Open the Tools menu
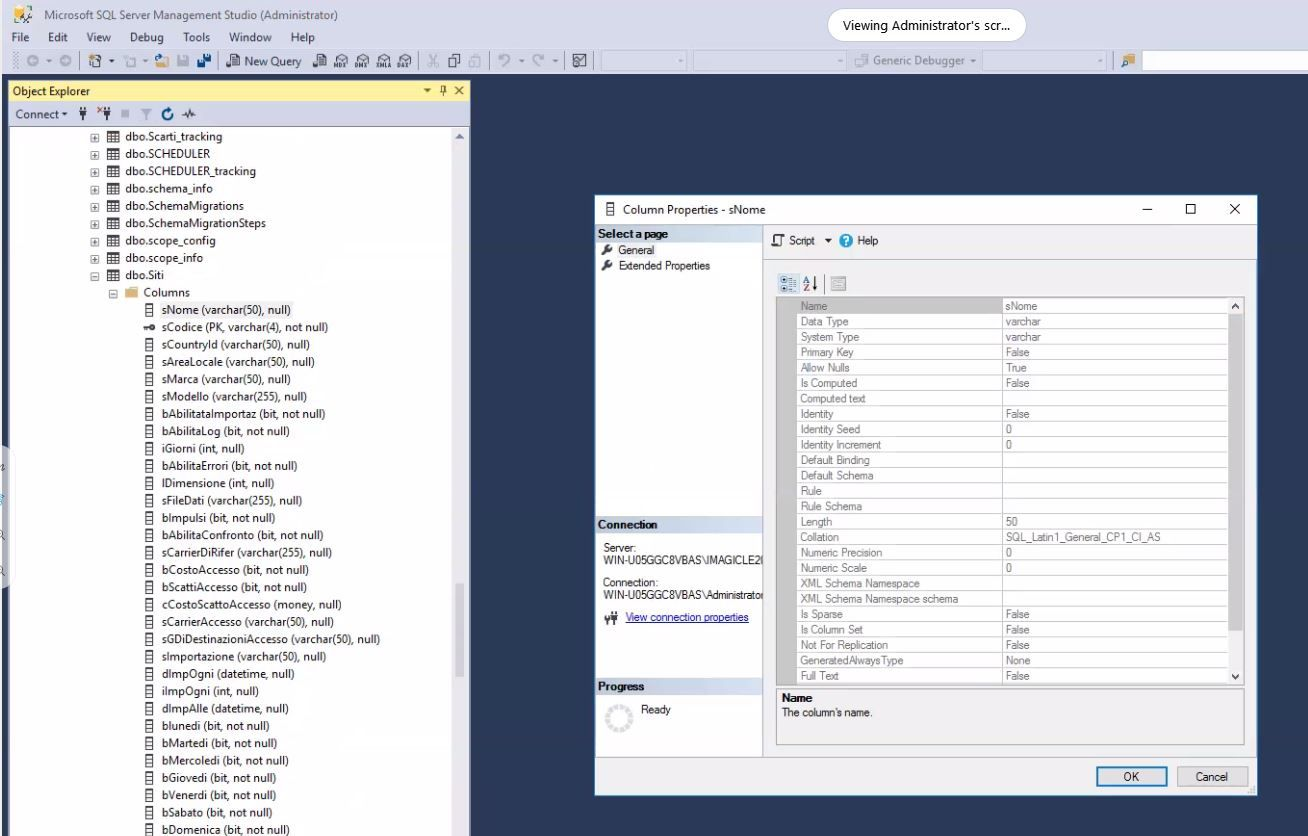 [x=196, y=37]
